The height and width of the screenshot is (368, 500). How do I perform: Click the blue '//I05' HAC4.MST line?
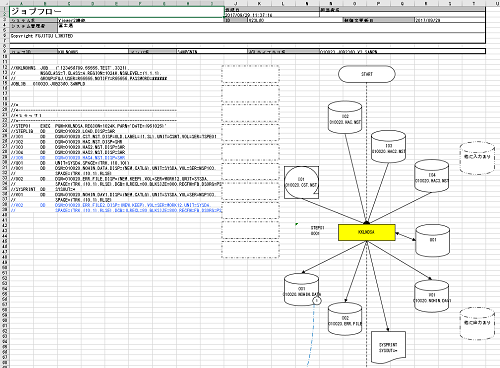[68, 158]
